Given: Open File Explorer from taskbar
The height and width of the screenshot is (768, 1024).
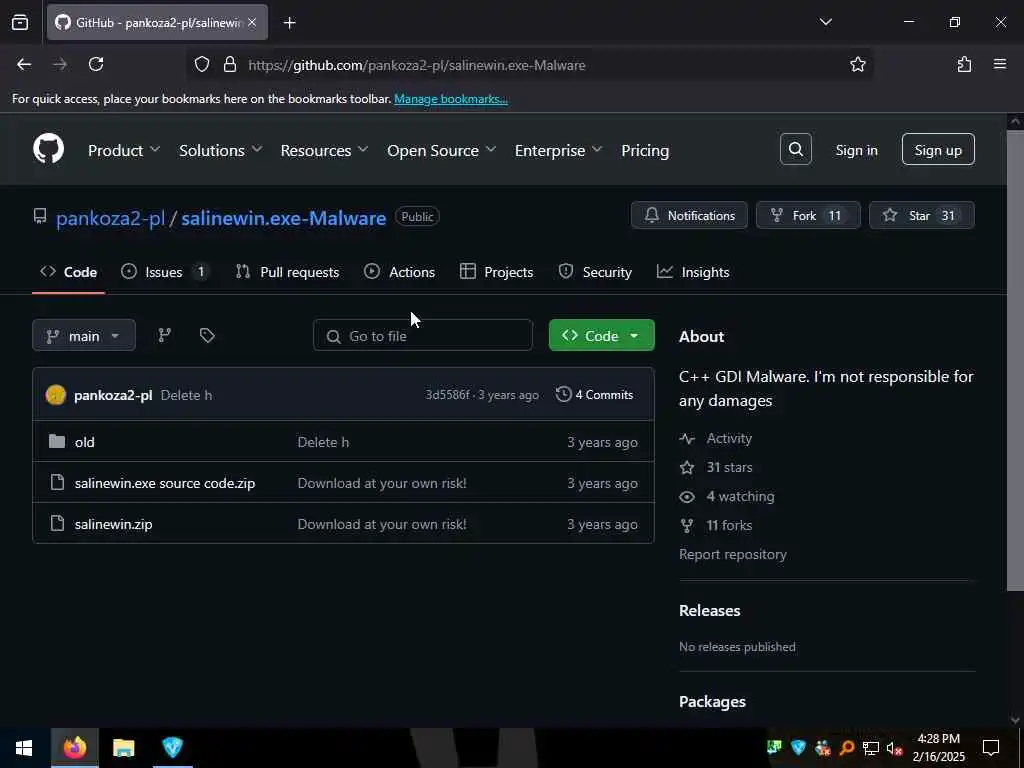Looking at the screenshot, I should [x=123, y=747].
